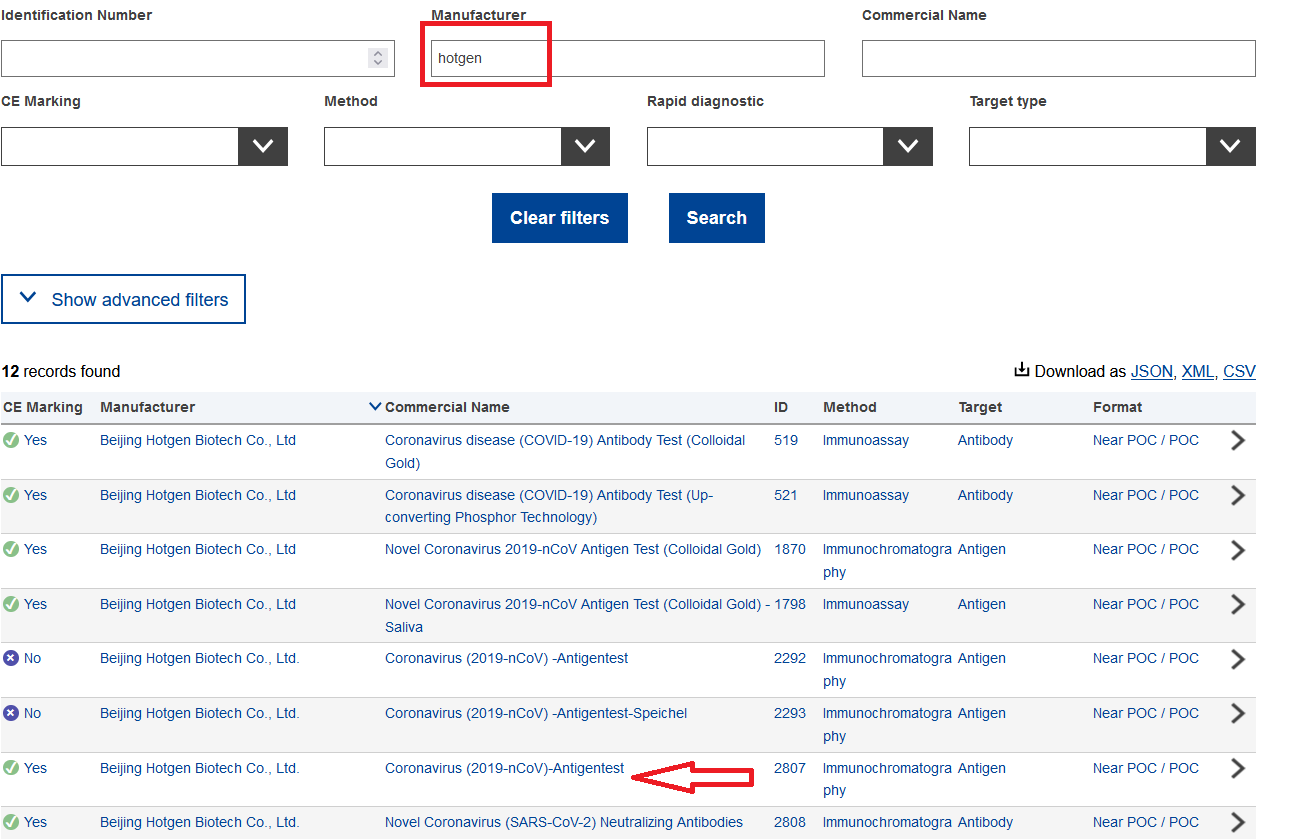Open Novel Coronavirus Antigen Test ID 1870 name
The image size is (1292, 839).
(x=573, y=549)
